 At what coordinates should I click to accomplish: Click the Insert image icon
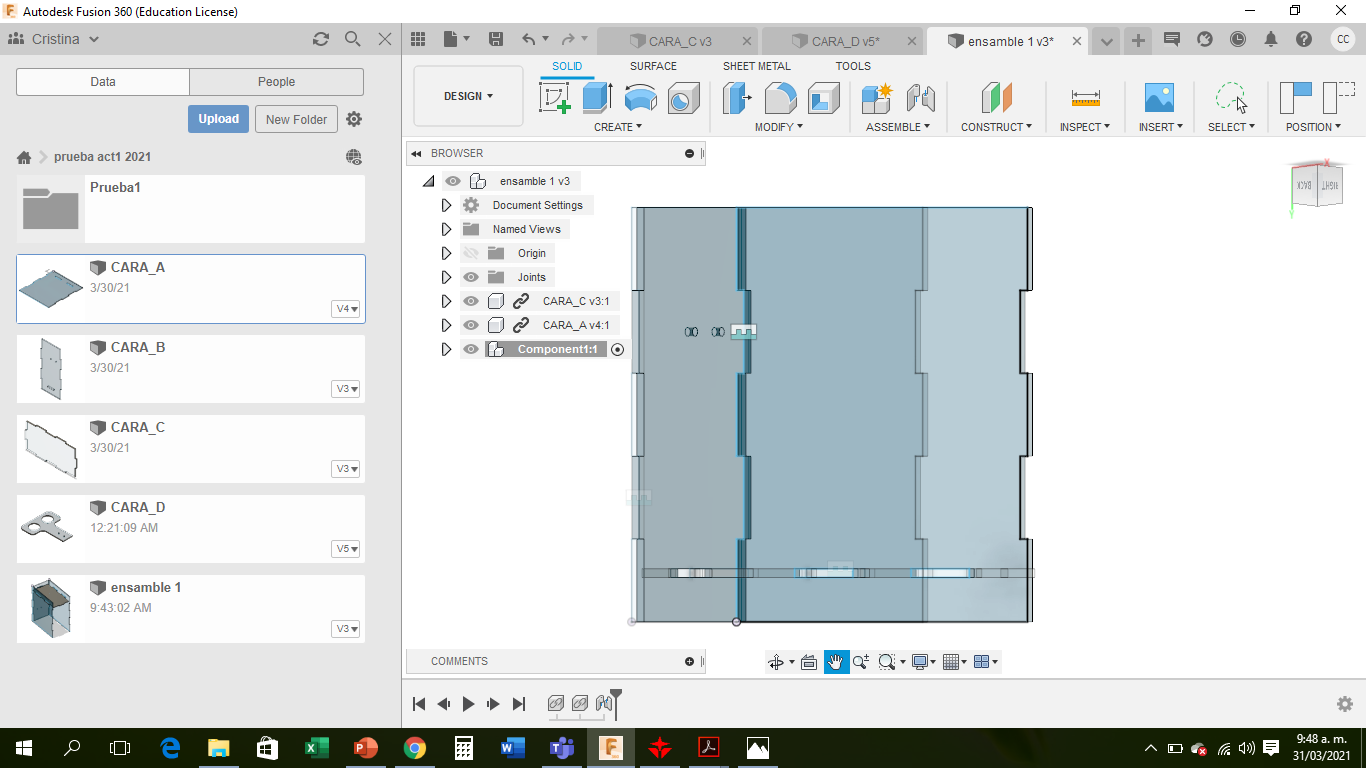1159,98
